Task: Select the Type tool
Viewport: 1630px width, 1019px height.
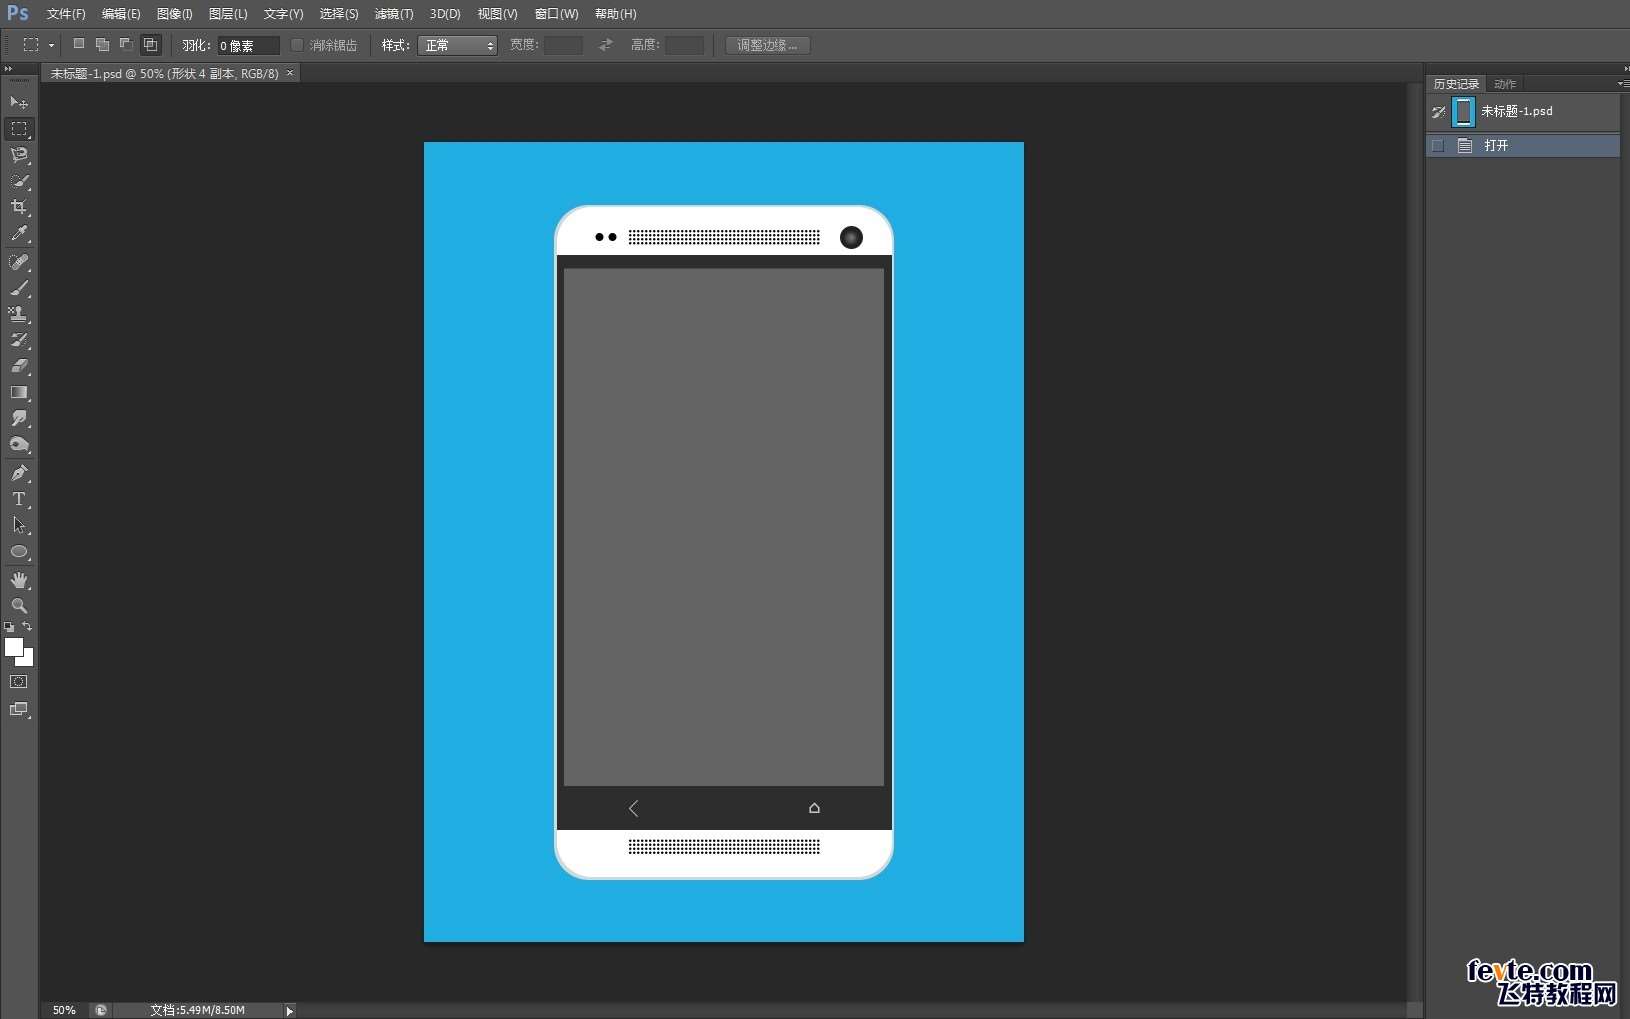Action: coord(19,499)
